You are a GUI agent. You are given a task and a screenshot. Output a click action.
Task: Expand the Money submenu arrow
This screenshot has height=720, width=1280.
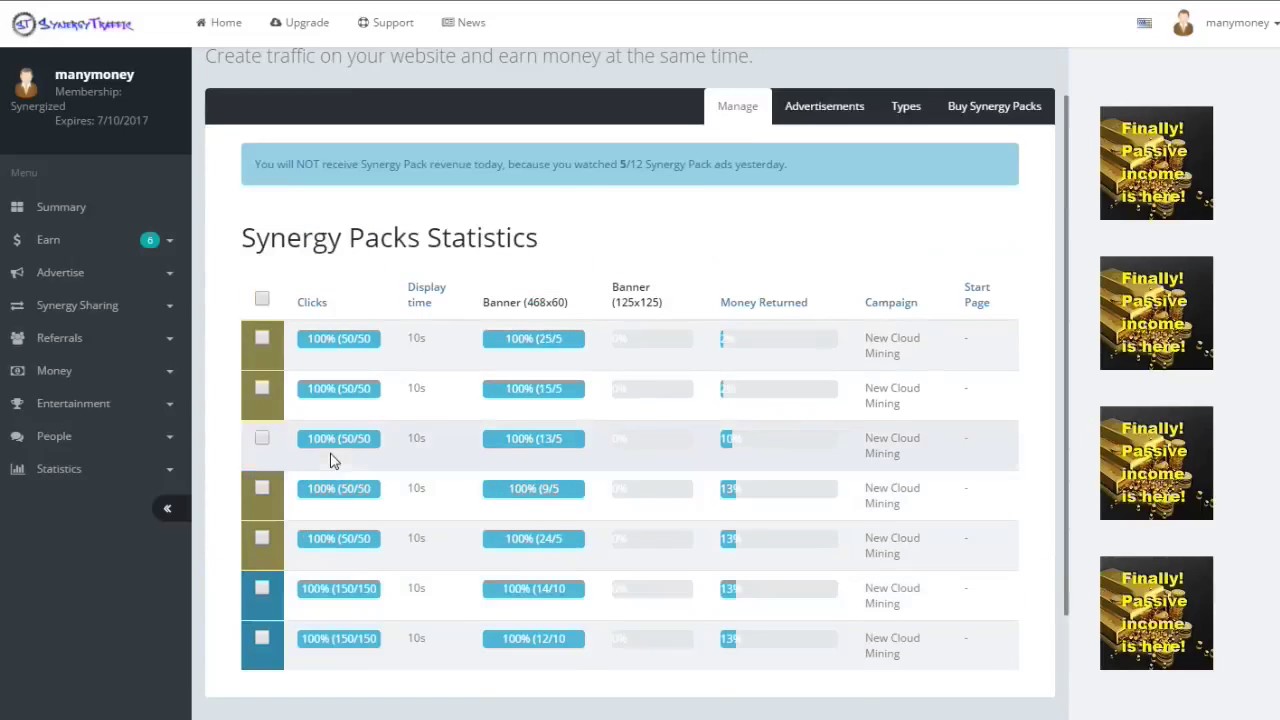pos(169,371)
